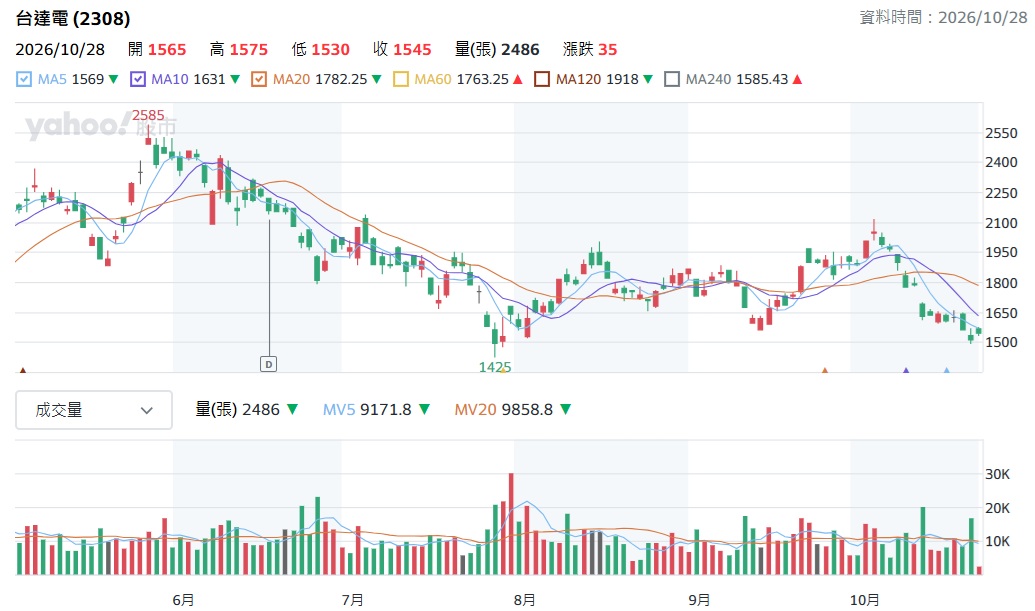Uncheck the MA10 moving average line
This screenshot has height=611, width=1035.
click(x=137, y=79)
